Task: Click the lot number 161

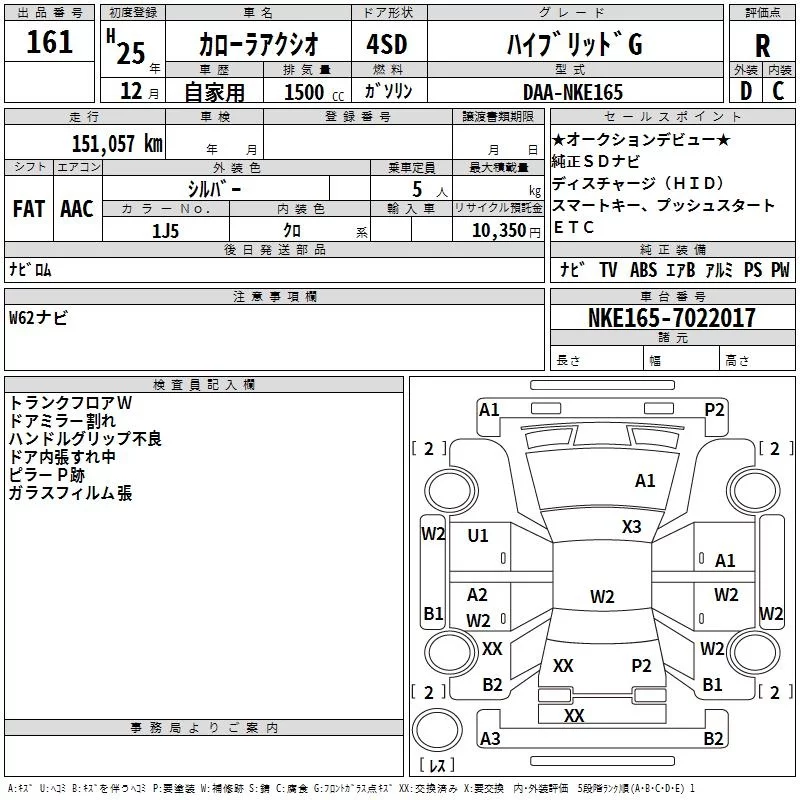Action: [50, 43]
